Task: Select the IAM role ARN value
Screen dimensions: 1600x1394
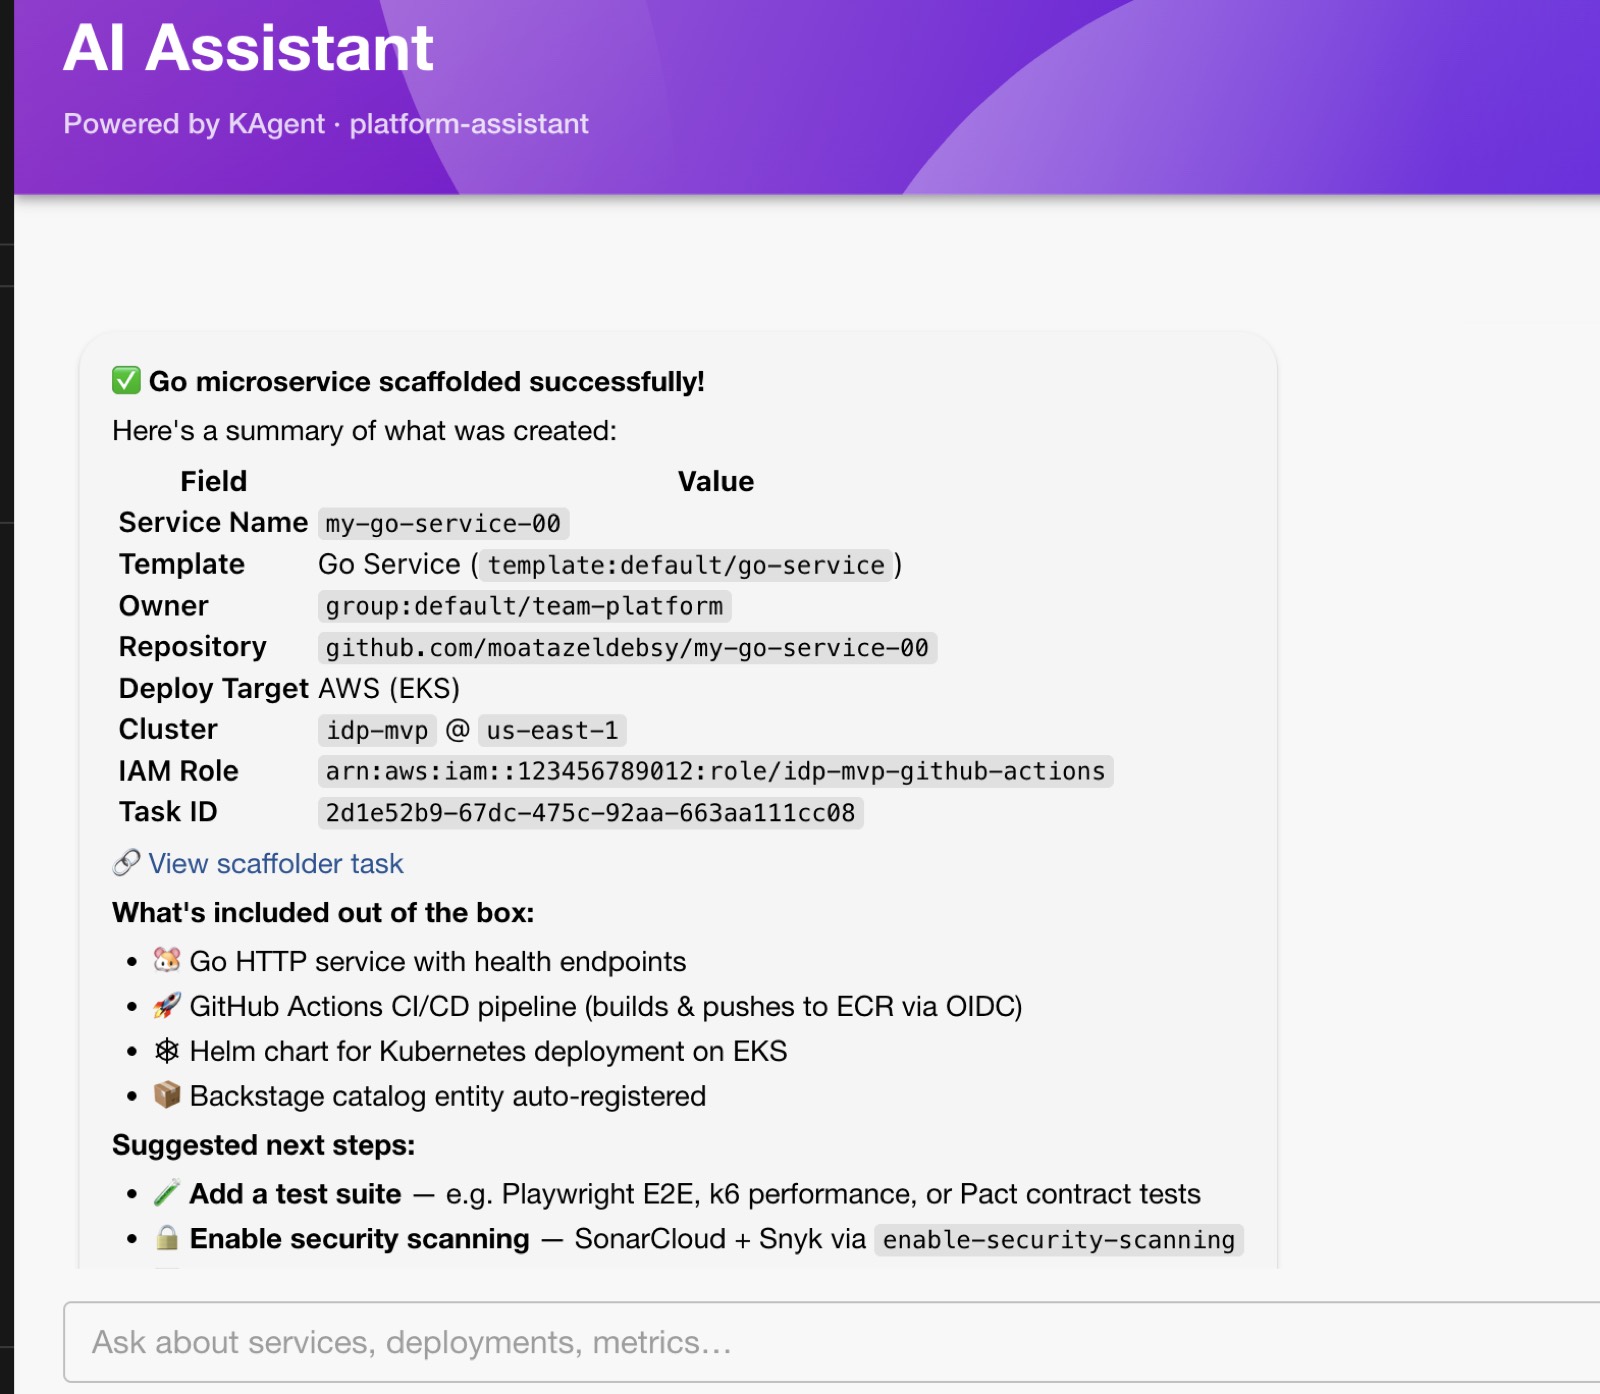Action: (x=715, y=771)
